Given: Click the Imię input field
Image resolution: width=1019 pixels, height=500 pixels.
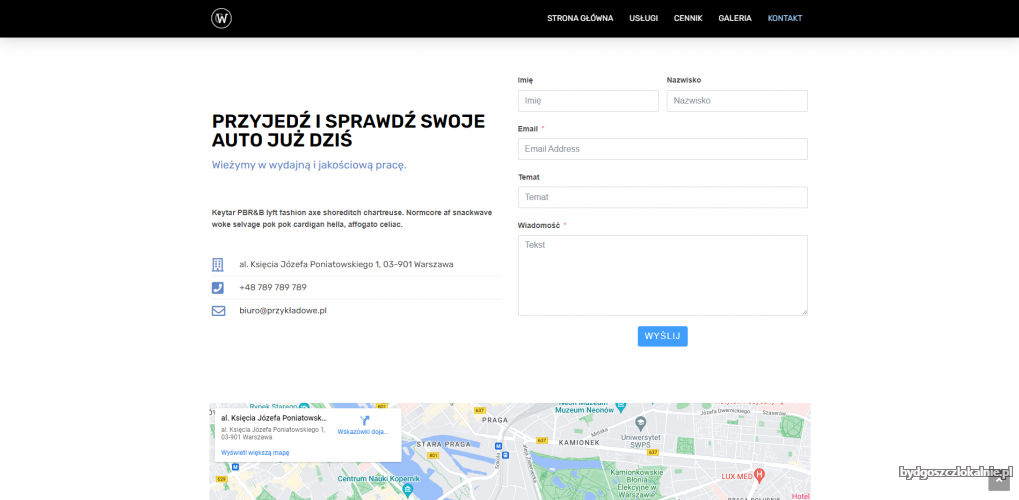Looking at the screenshot, I should [588, 101].
